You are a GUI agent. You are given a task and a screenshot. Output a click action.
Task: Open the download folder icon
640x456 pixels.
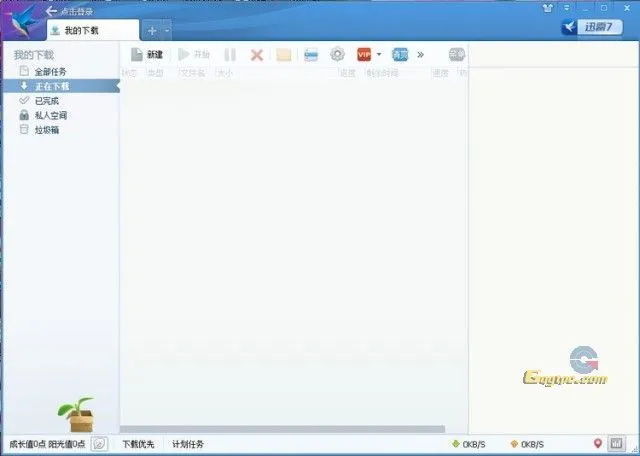click(x=284, y=55)
